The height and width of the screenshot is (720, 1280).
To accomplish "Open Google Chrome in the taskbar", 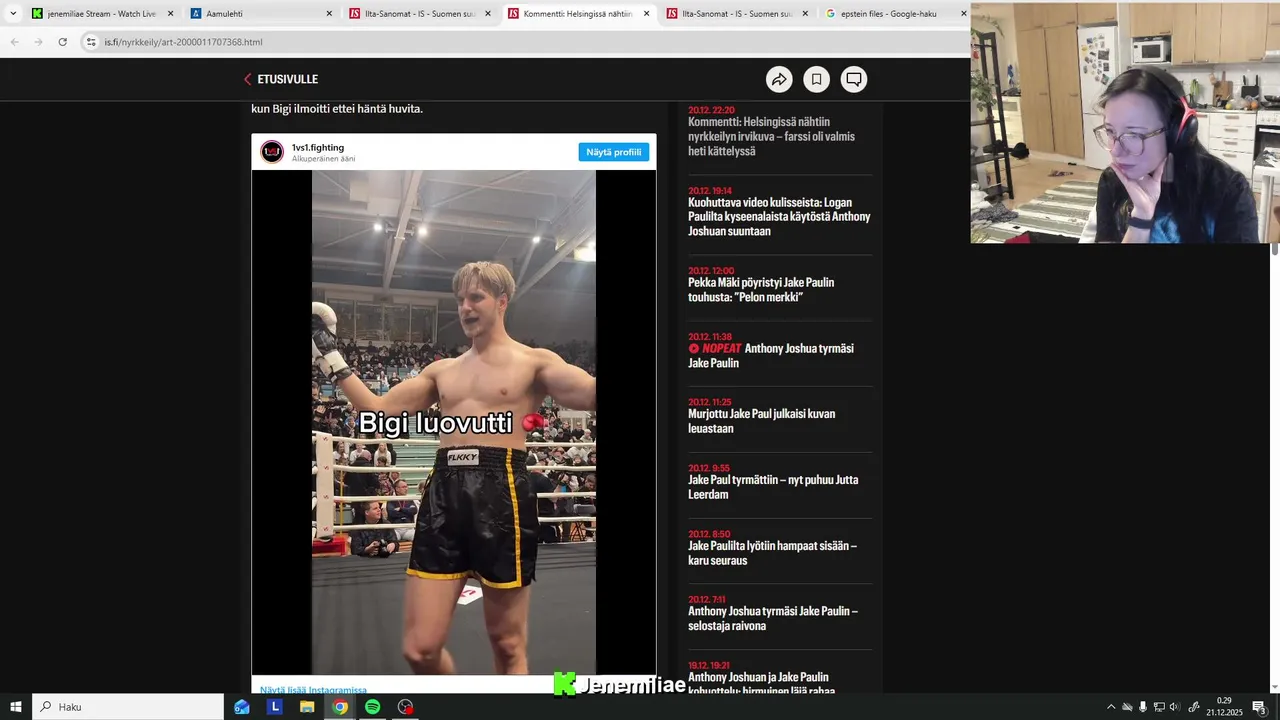I will 340,707.
